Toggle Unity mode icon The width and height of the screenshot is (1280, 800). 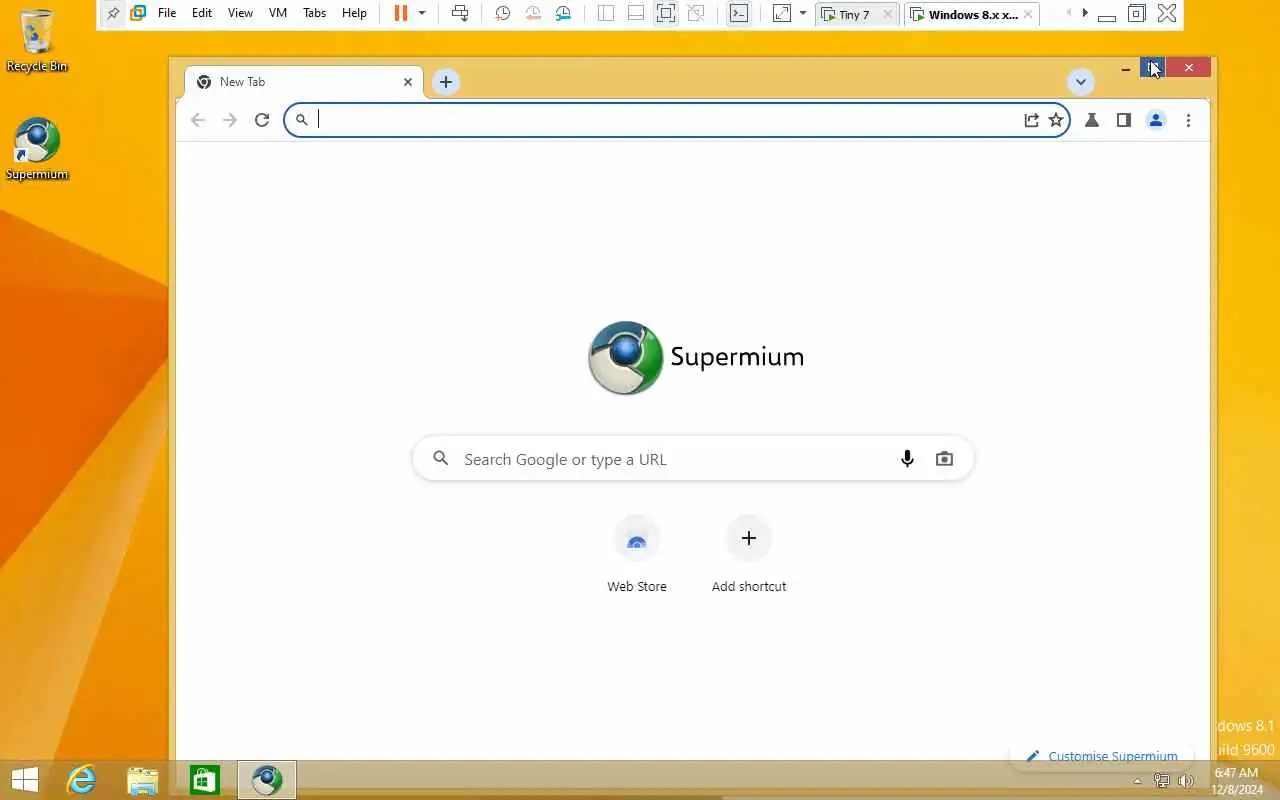696,13
